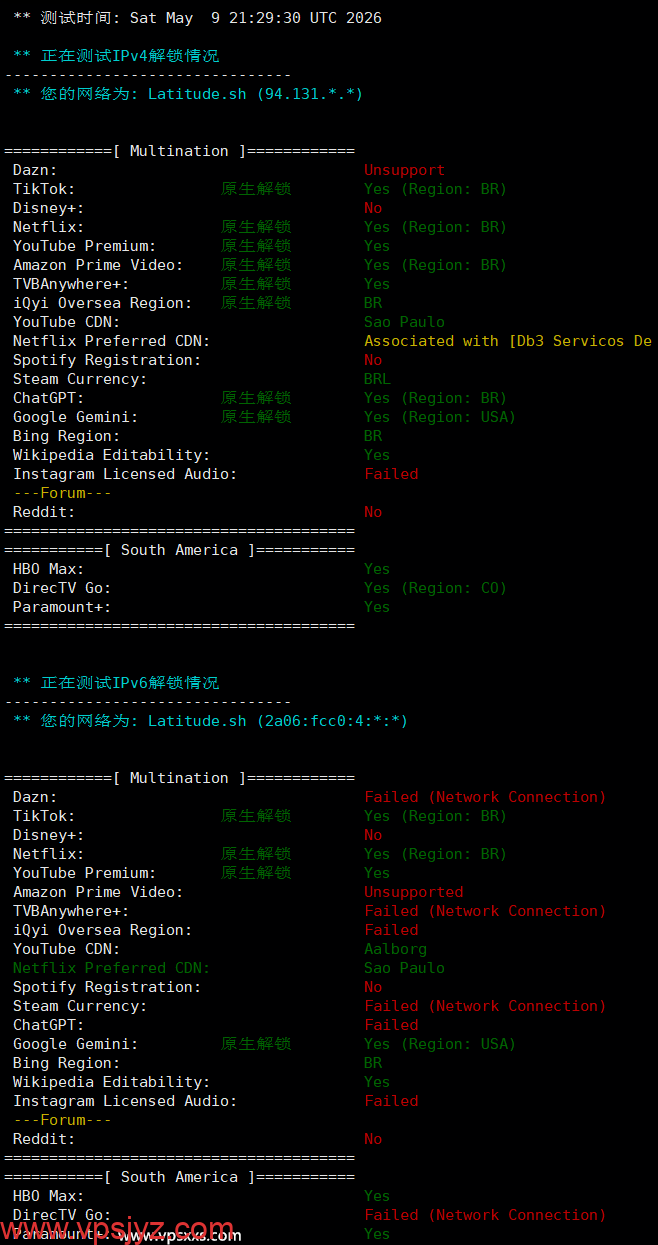Click 'Associated with [Db3 Servicos De' text
The height and width of the screenshot is (1245, 658).
[508, 341]
